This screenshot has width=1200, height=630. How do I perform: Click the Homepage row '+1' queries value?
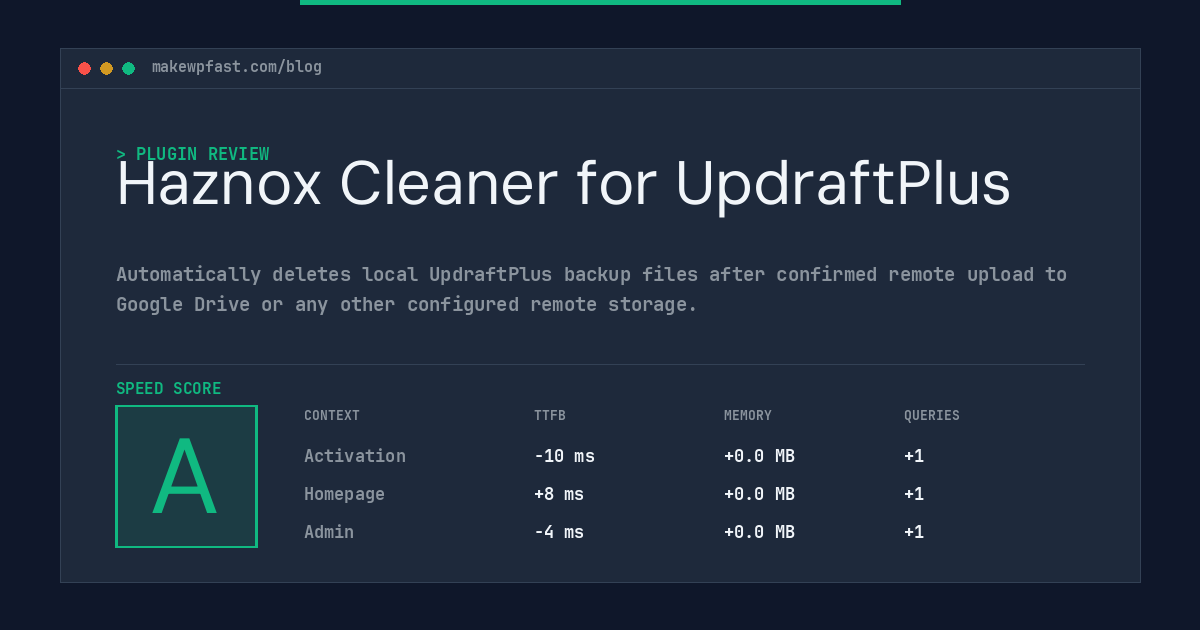(x=914, y=494)
